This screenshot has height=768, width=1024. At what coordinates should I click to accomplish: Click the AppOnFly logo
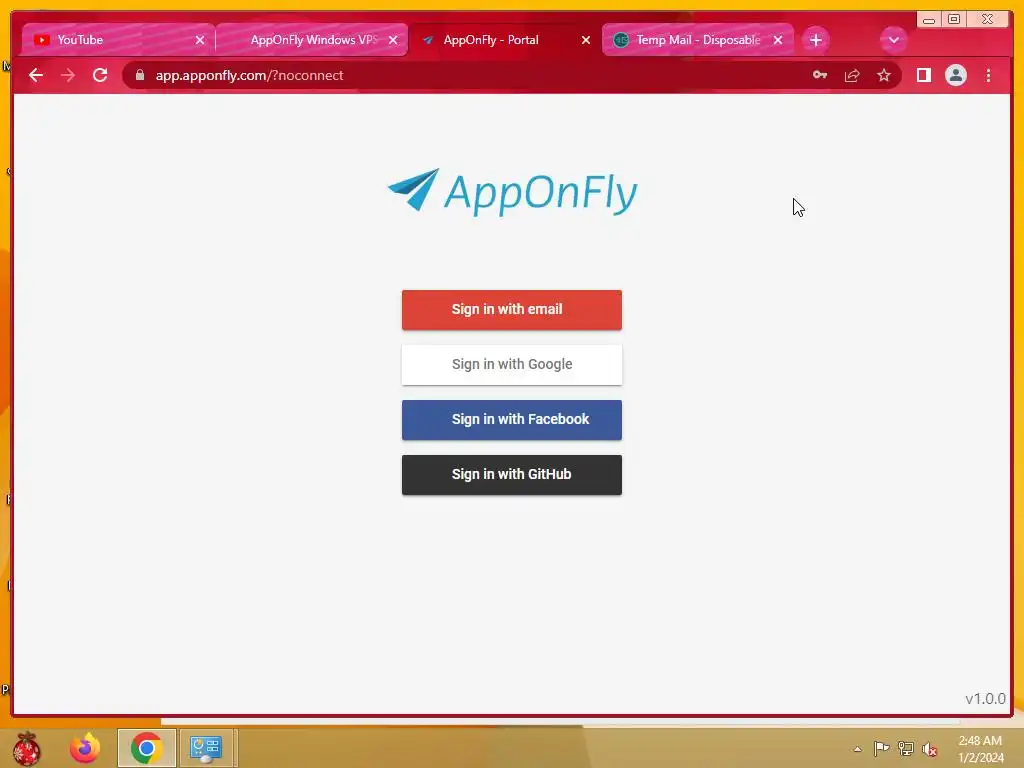pyautogui.click(x=512, y=191)
